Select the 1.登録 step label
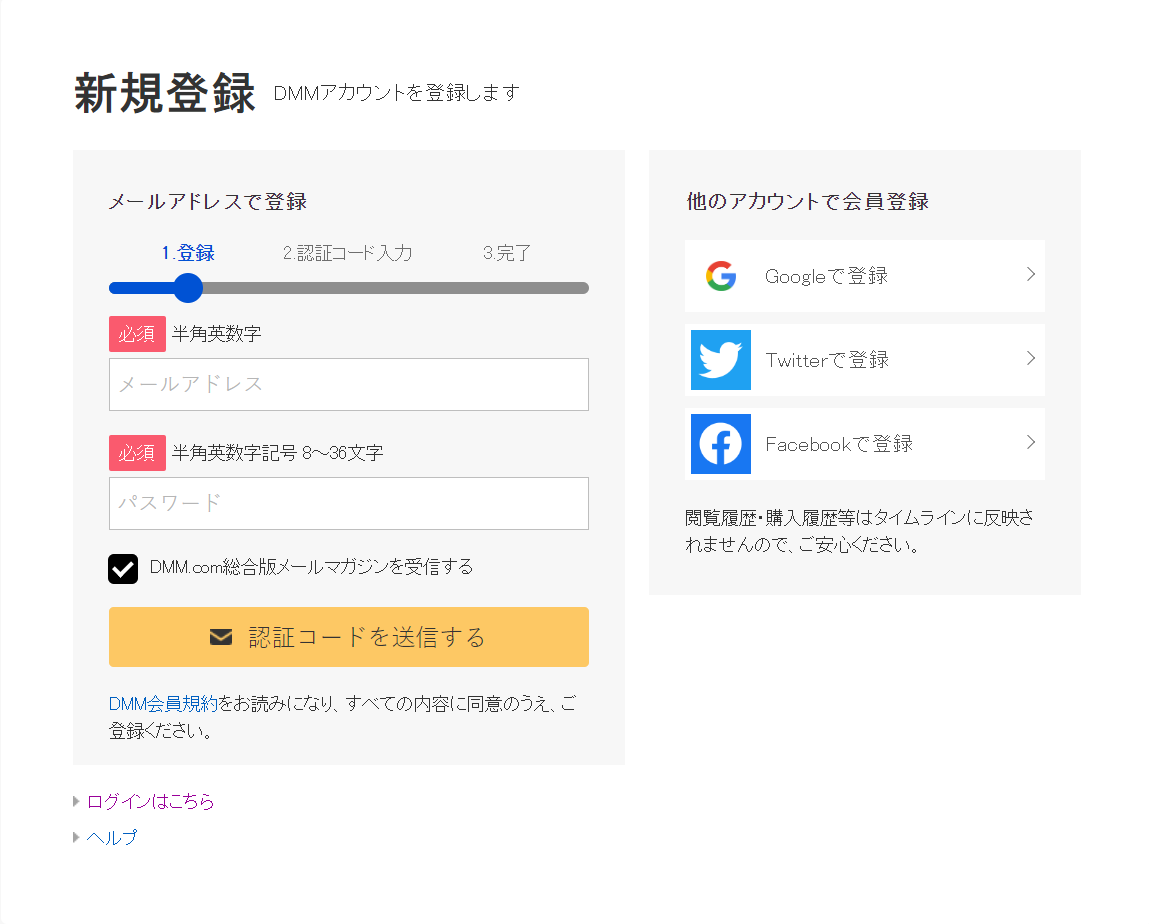1149x924 pixels. 188,254
